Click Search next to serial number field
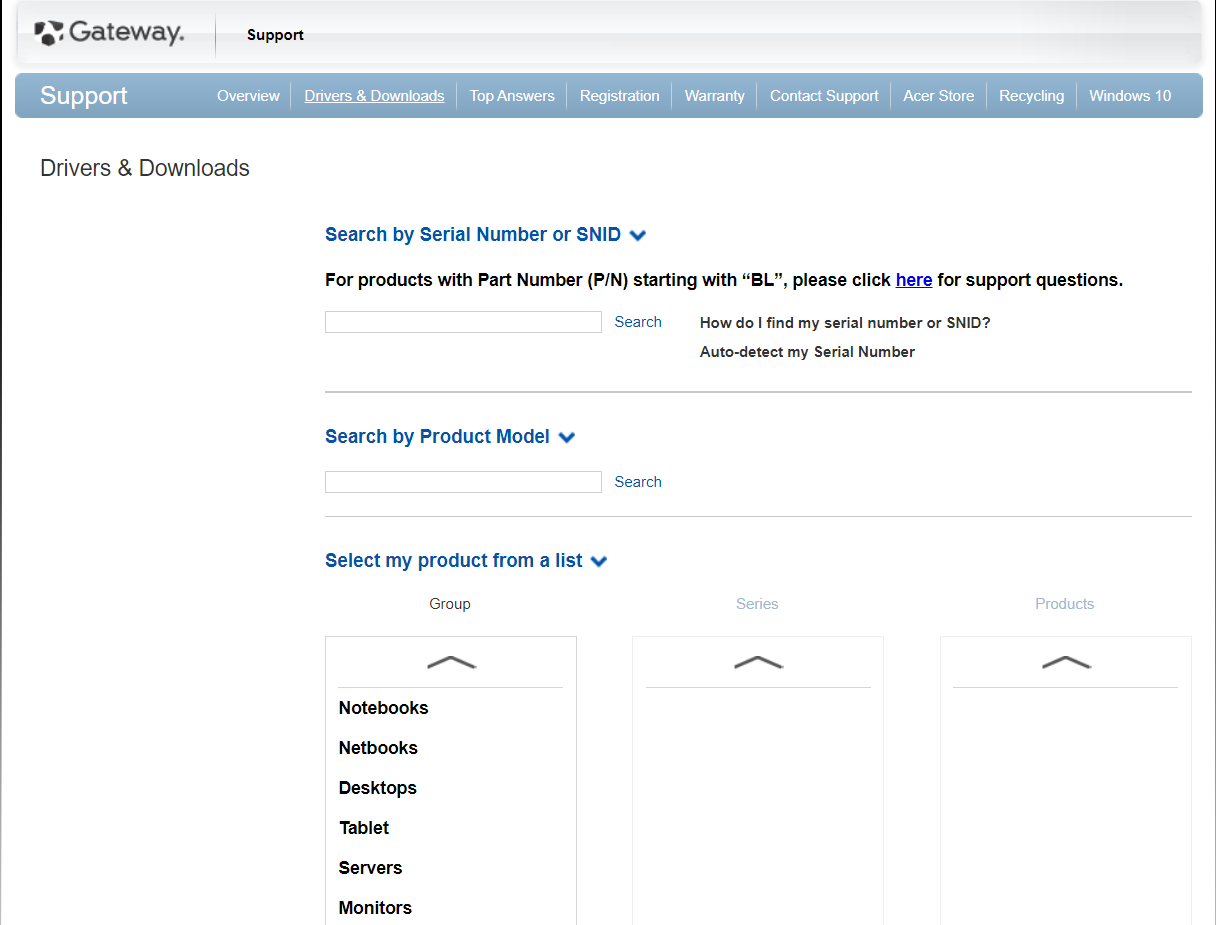1216x925 pixels. point(638,322)
